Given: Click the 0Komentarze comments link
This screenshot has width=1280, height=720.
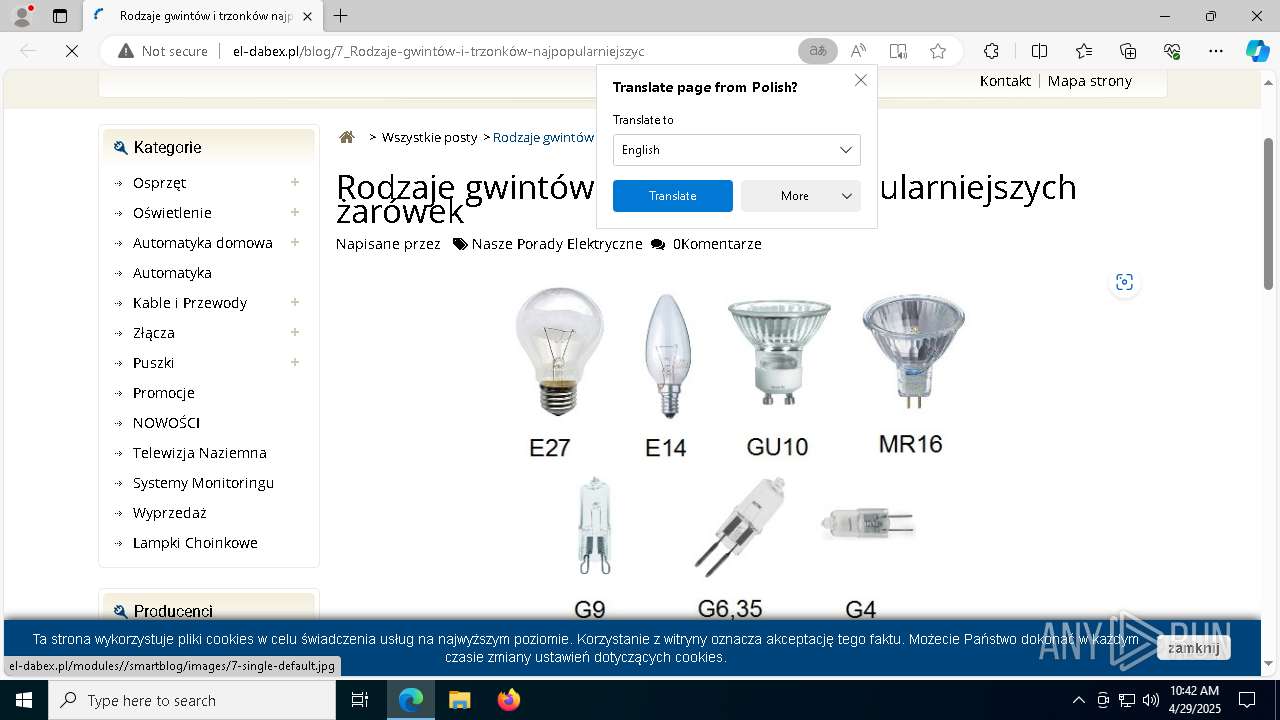Looking at the screenshot, I should tap(717, 244).
